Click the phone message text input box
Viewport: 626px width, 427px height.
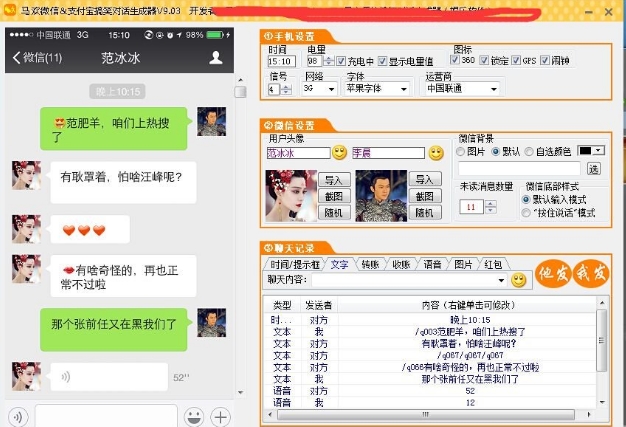tap(106, 416)
